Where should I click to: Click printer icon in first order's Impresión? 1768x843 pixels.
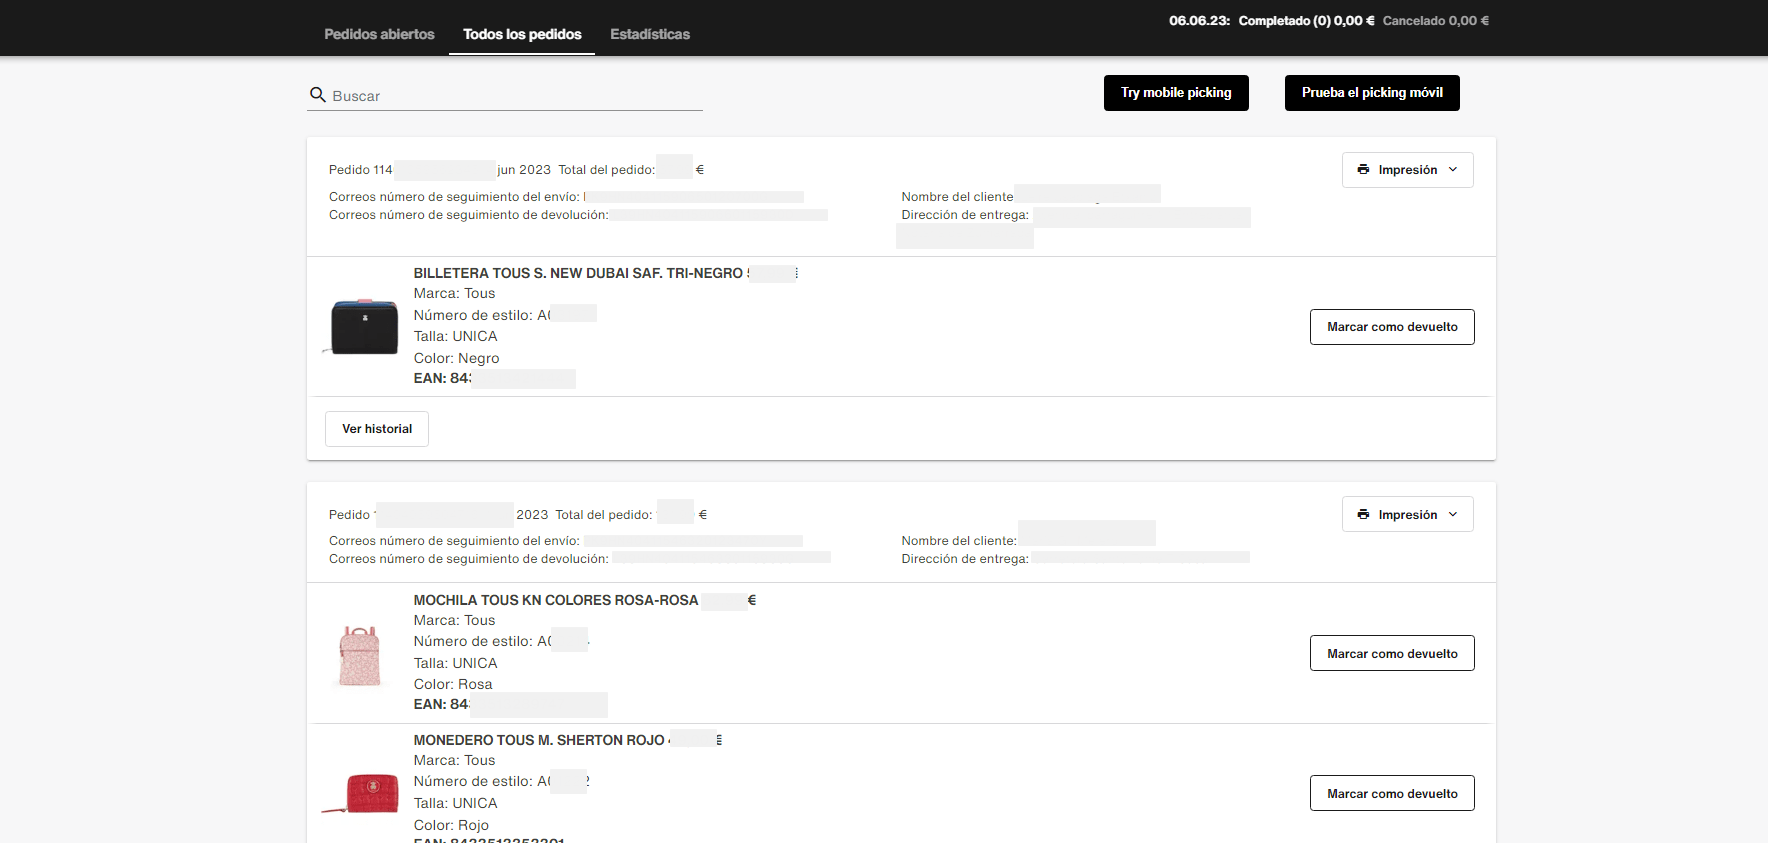pyautogui.click(x=1363, y=170)
